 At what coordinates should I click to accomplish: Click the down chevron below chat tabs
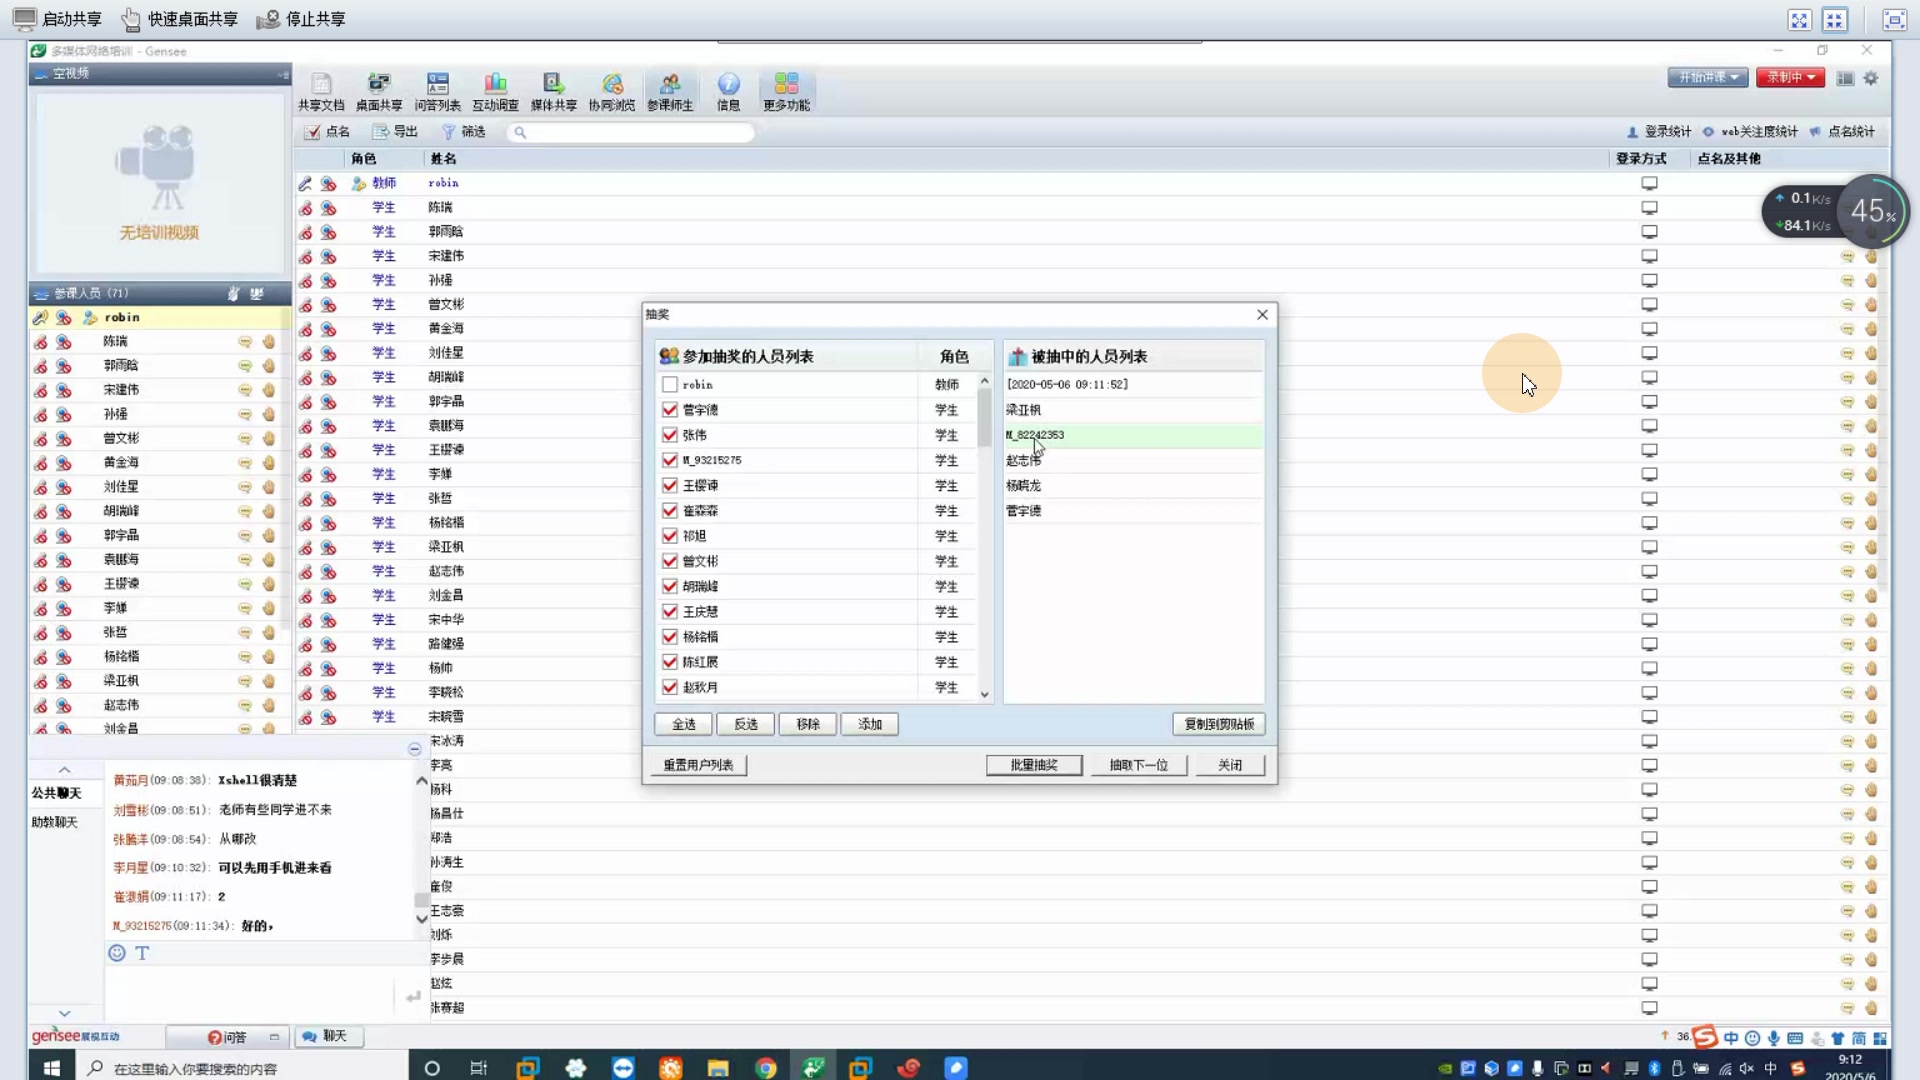point(64,1013)
